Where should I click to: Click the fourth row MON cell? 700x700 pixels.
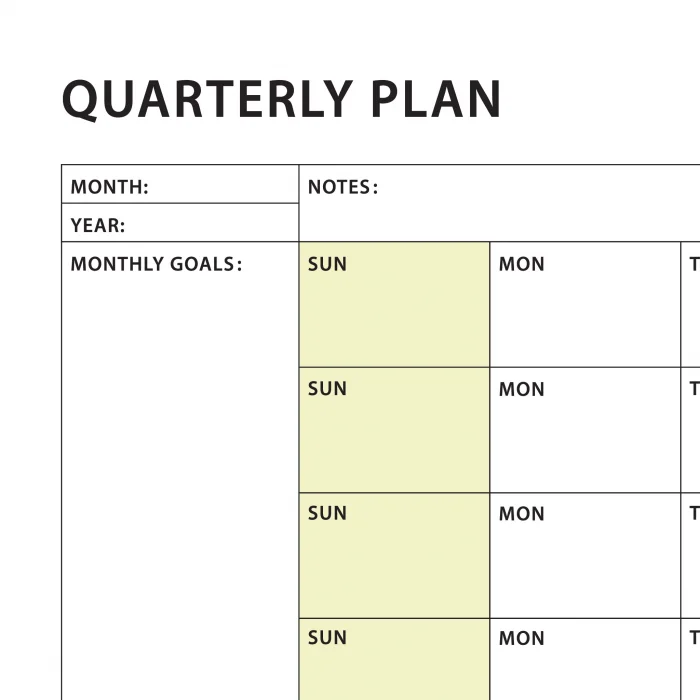[x=585, y=665]
